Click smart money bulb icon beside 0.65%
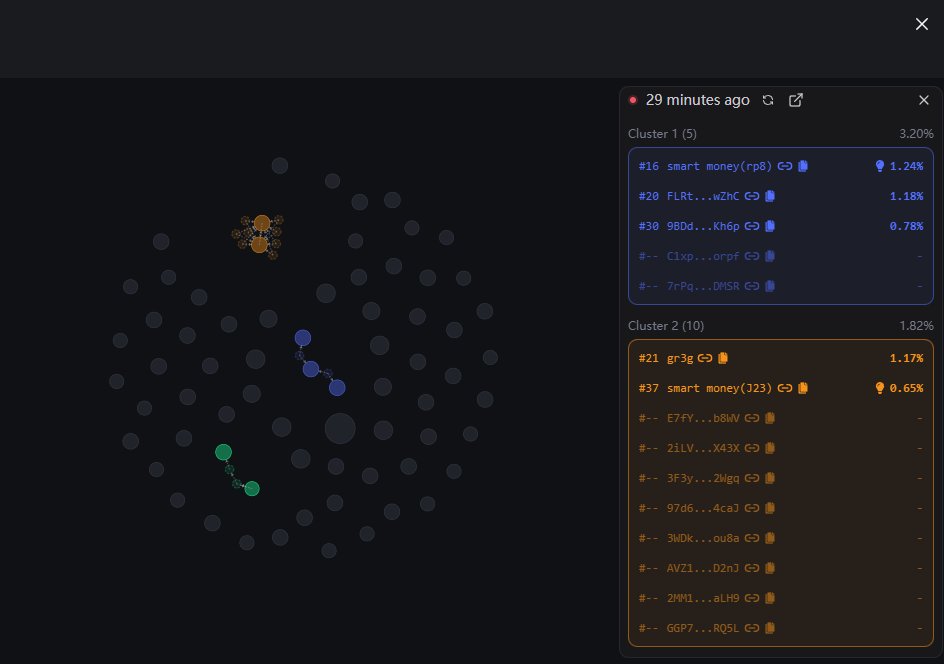 tap(880, 388)
